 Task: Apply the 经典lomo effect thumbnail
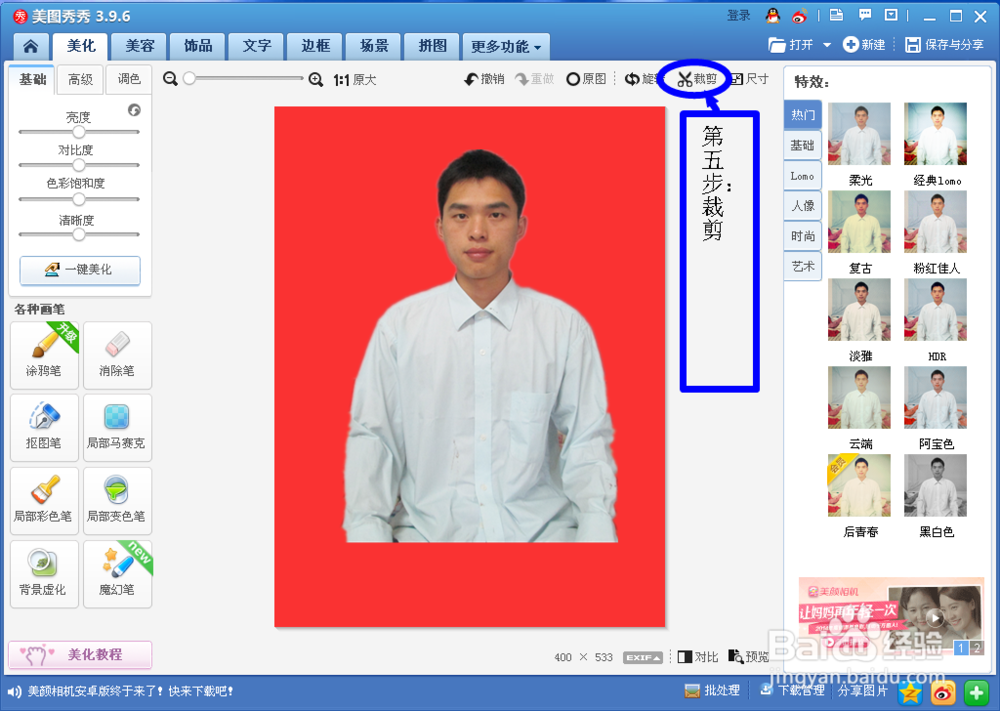pos(935,133)
